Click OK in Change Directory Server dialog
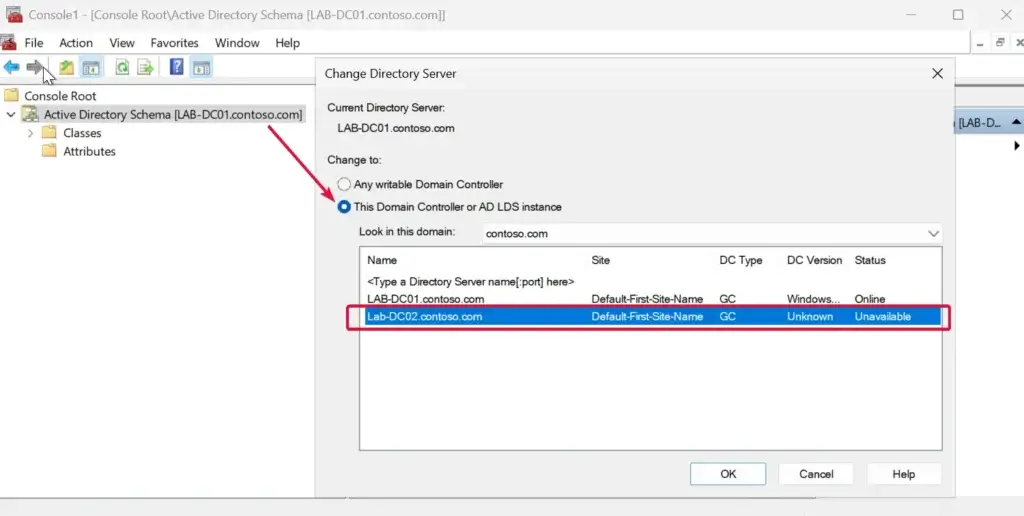Viewport: 1024px width, 516px height. [728, 474]
